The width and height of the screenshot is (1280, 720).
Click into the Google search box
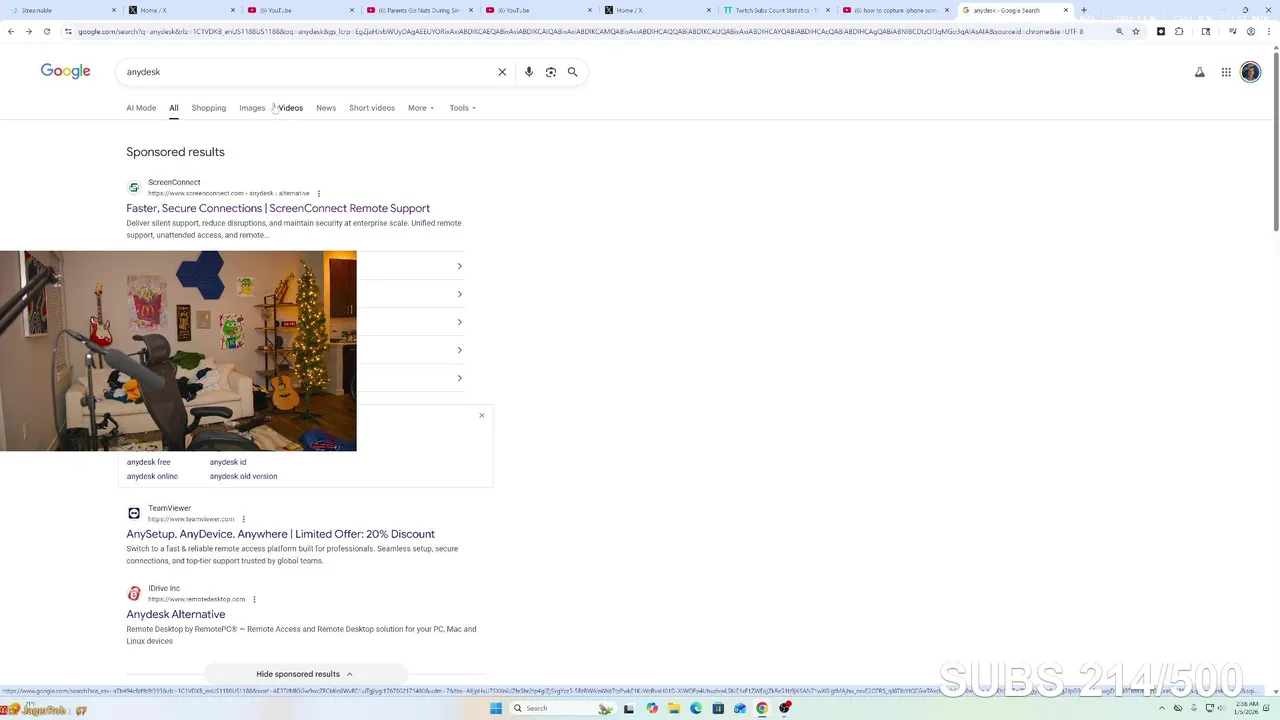310,72
